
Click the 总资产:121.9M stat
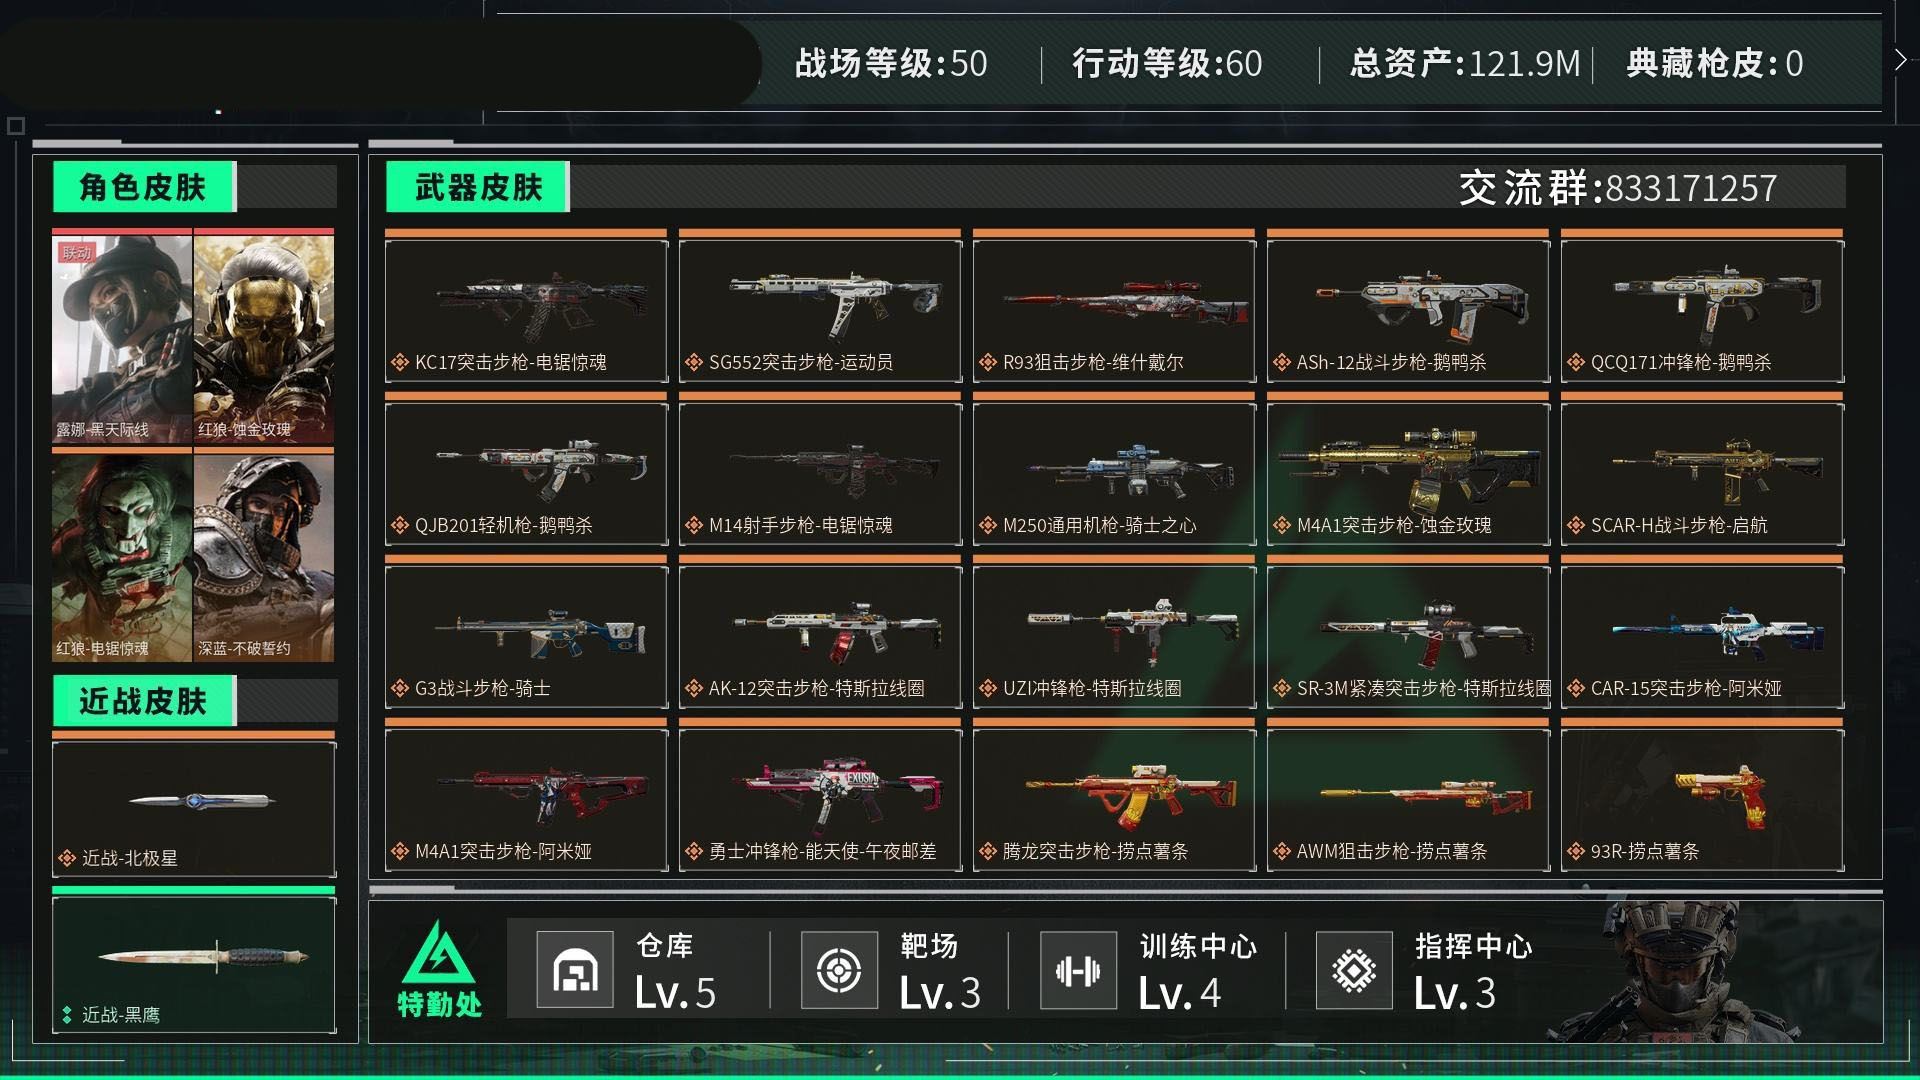(1465, 64)
